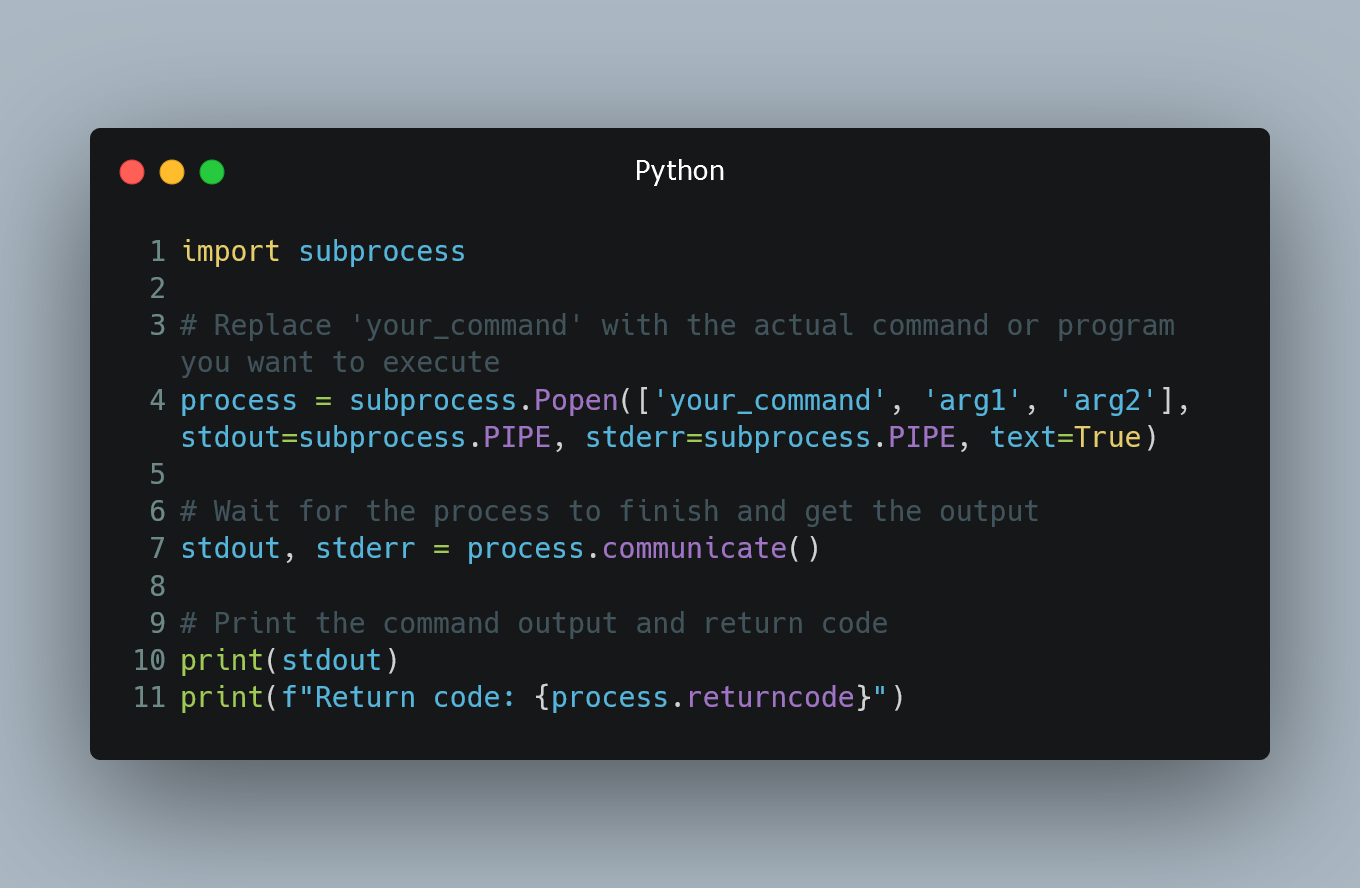
Task: Select line number 11 in the gutter
Action: click(149, 697)
